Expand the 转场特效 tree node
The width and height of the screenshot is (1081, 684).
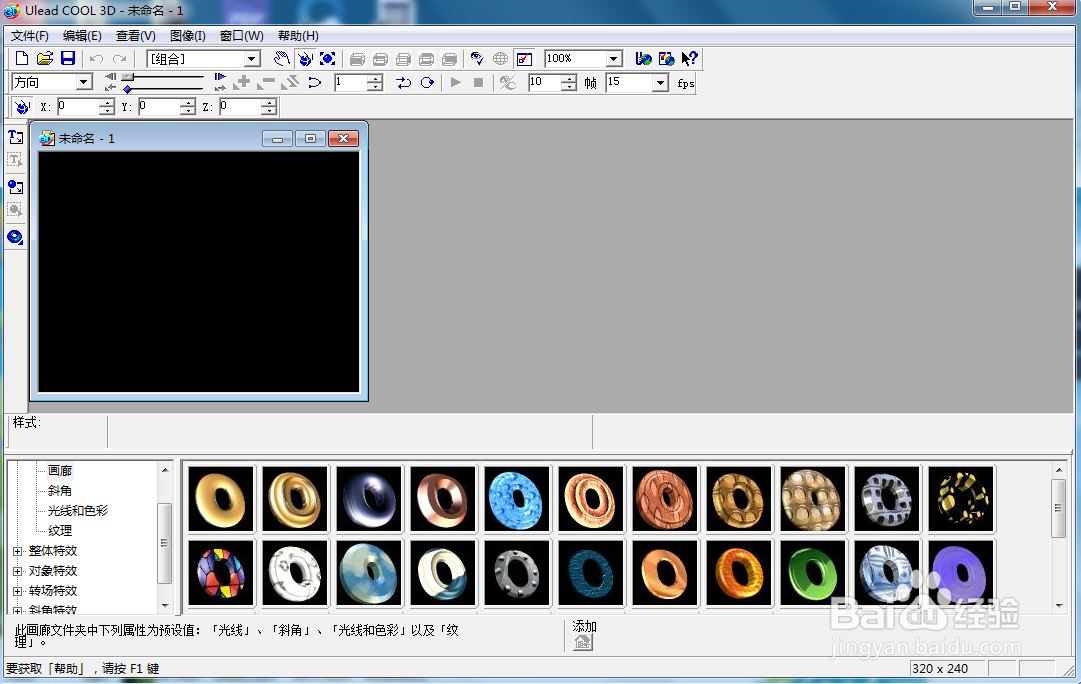[18, 591]
